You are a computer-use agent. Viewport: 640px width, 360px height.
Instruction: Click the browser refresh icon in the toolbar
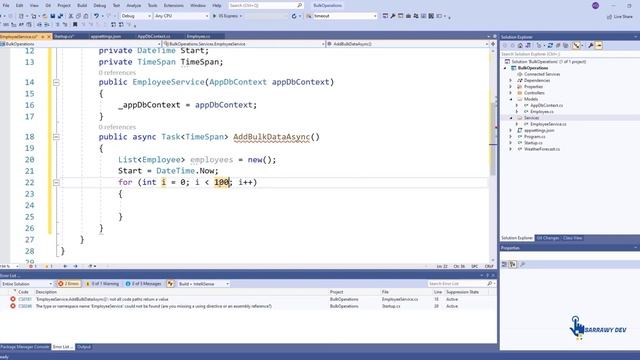294,16
